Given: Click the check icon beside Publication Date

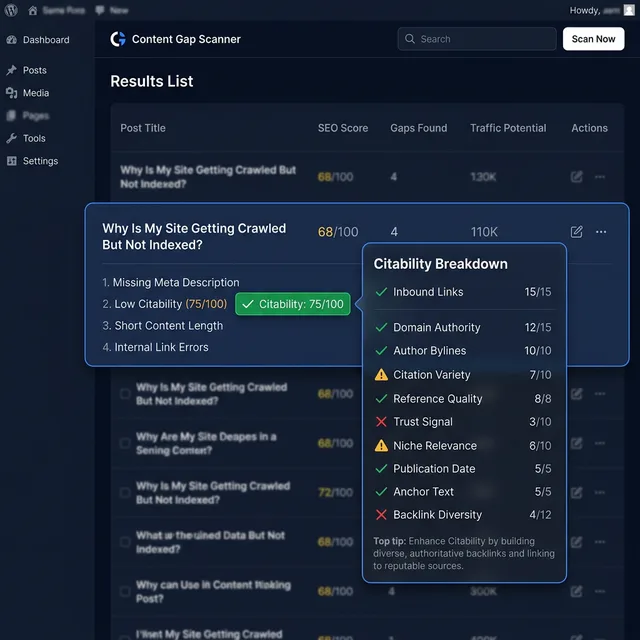Looking at the screenshot, I should click(381, 469).
